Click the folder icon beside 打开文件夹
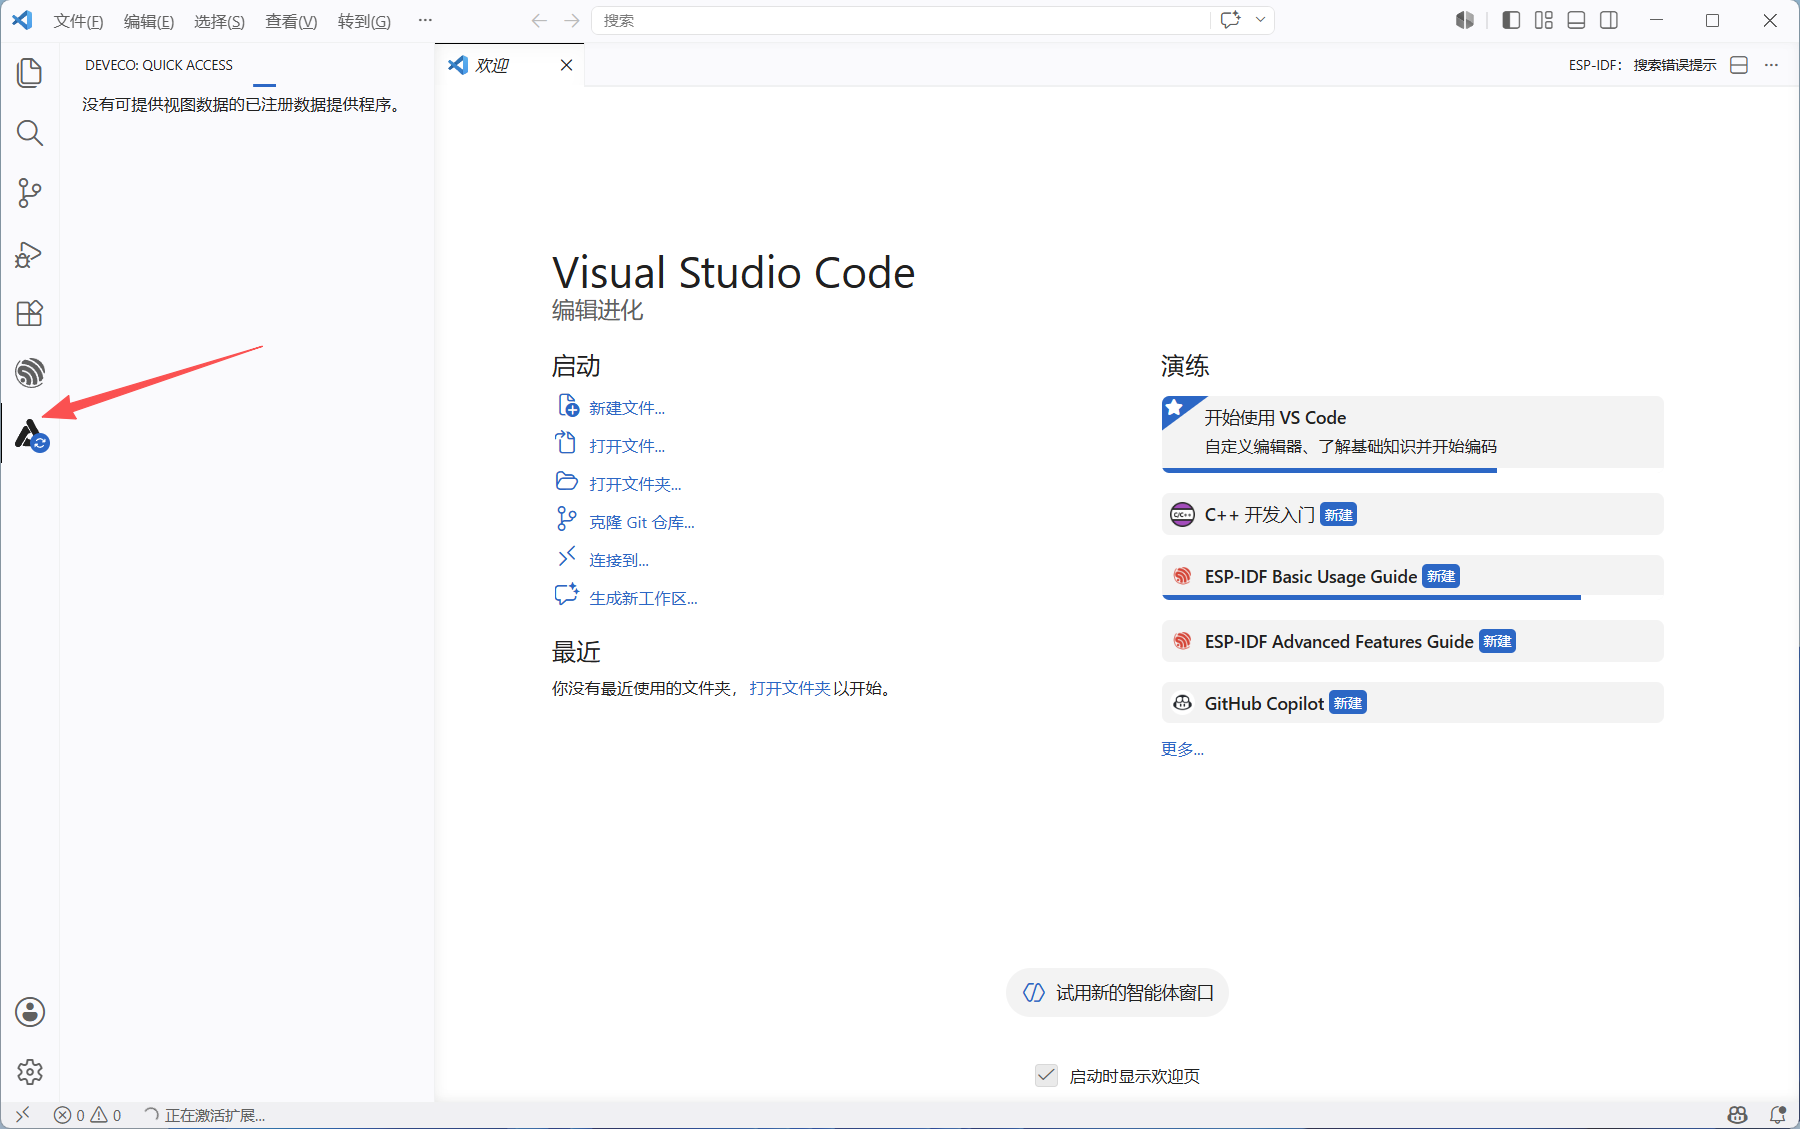Viewport: 1800px width, 1129px height. 567,482
